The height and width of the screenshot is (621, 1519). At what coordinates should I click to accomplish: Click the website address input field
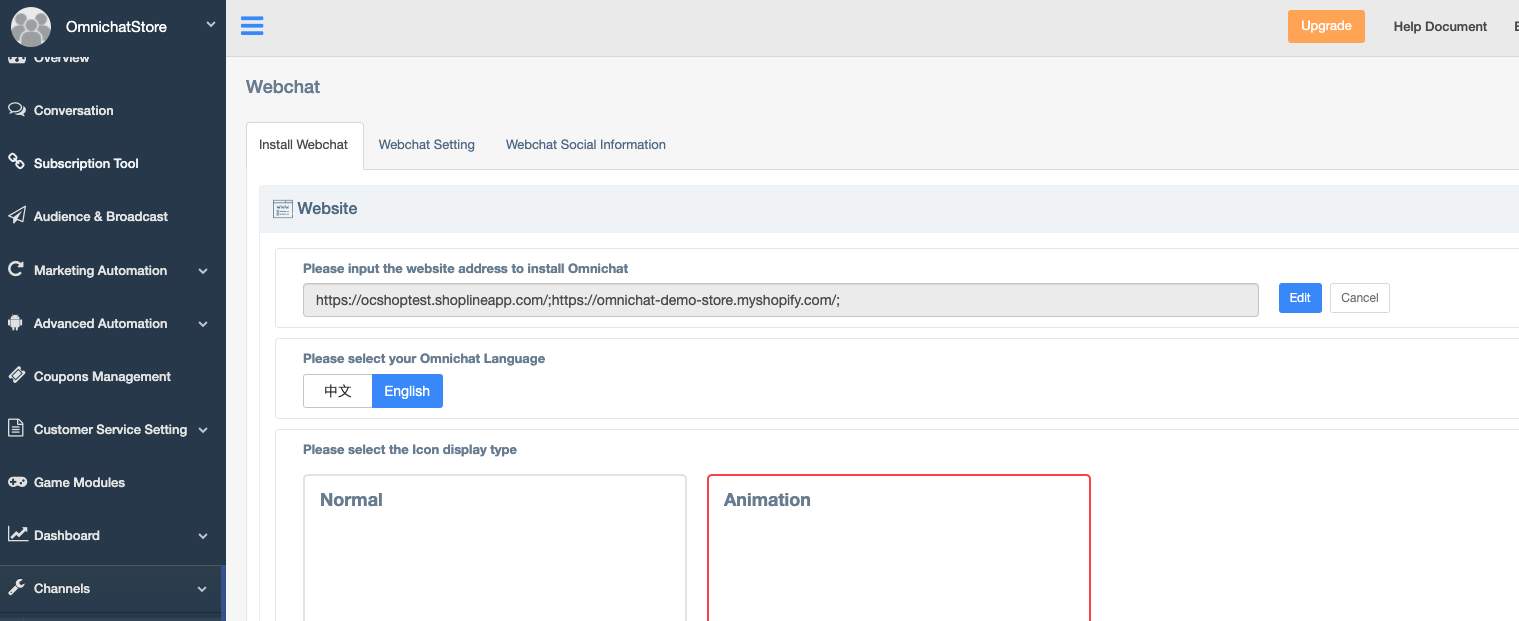[x=781, y=300]
